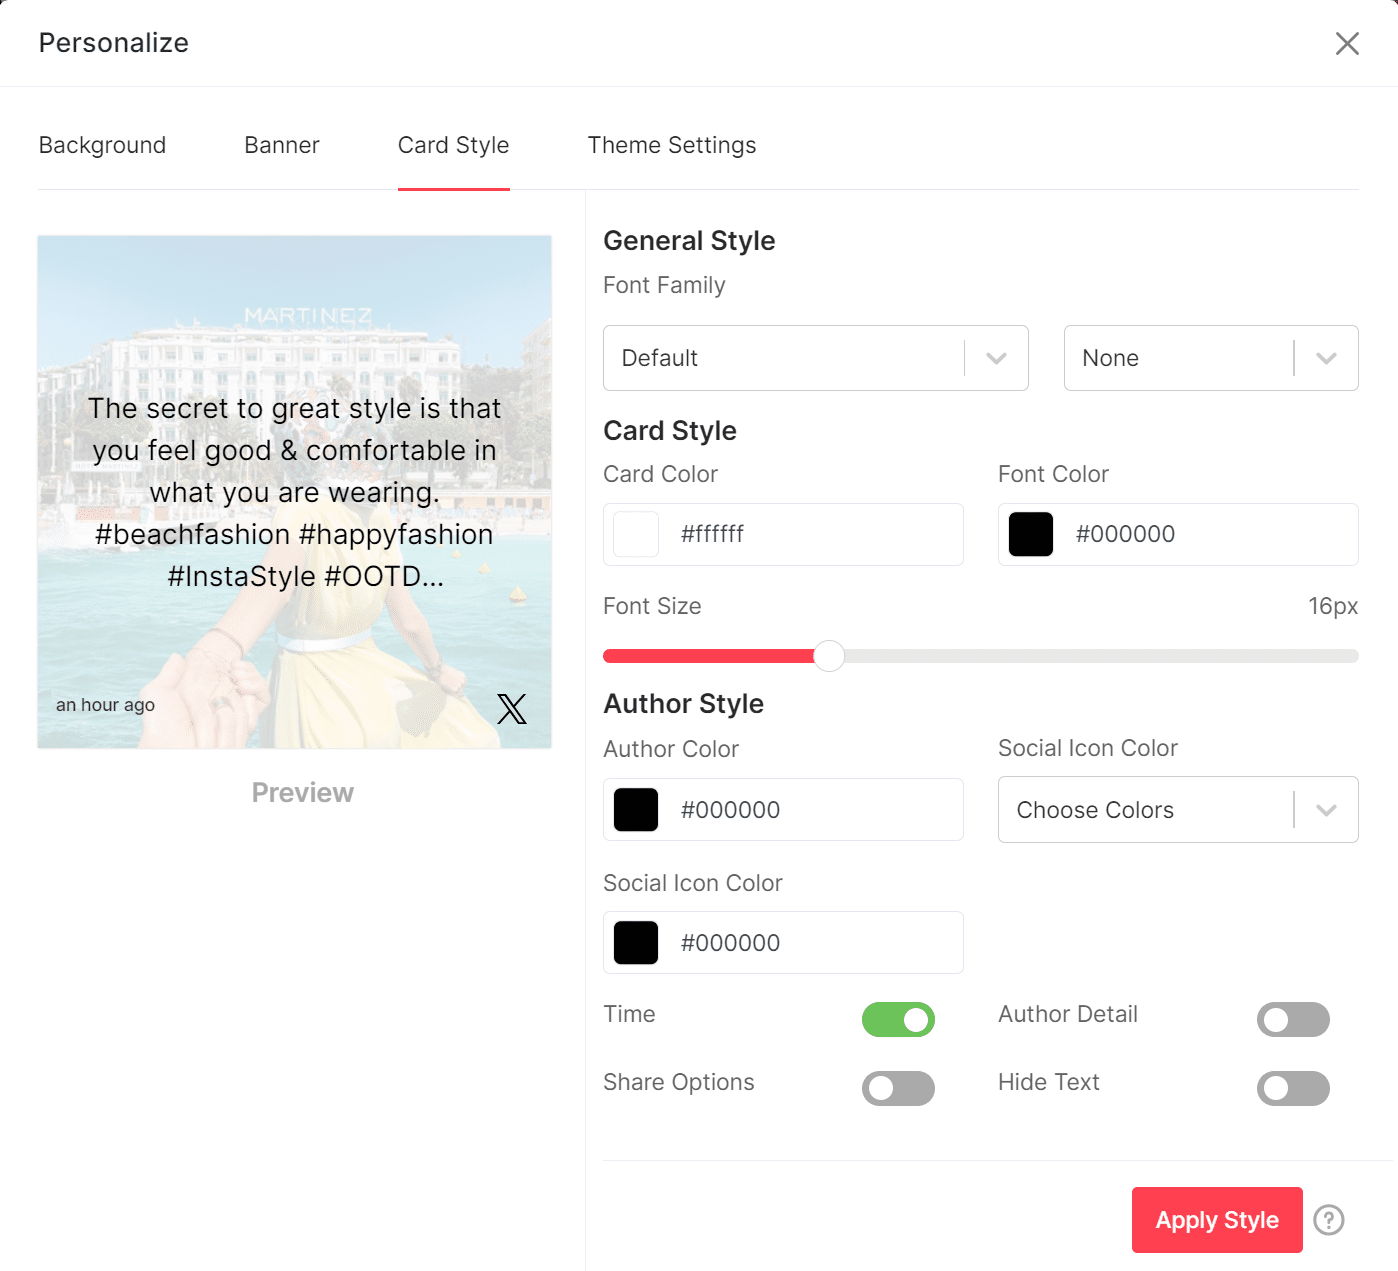Open the Theme Settings tab
This screenshot has width=1398, height=1271.
pos(671,145)
